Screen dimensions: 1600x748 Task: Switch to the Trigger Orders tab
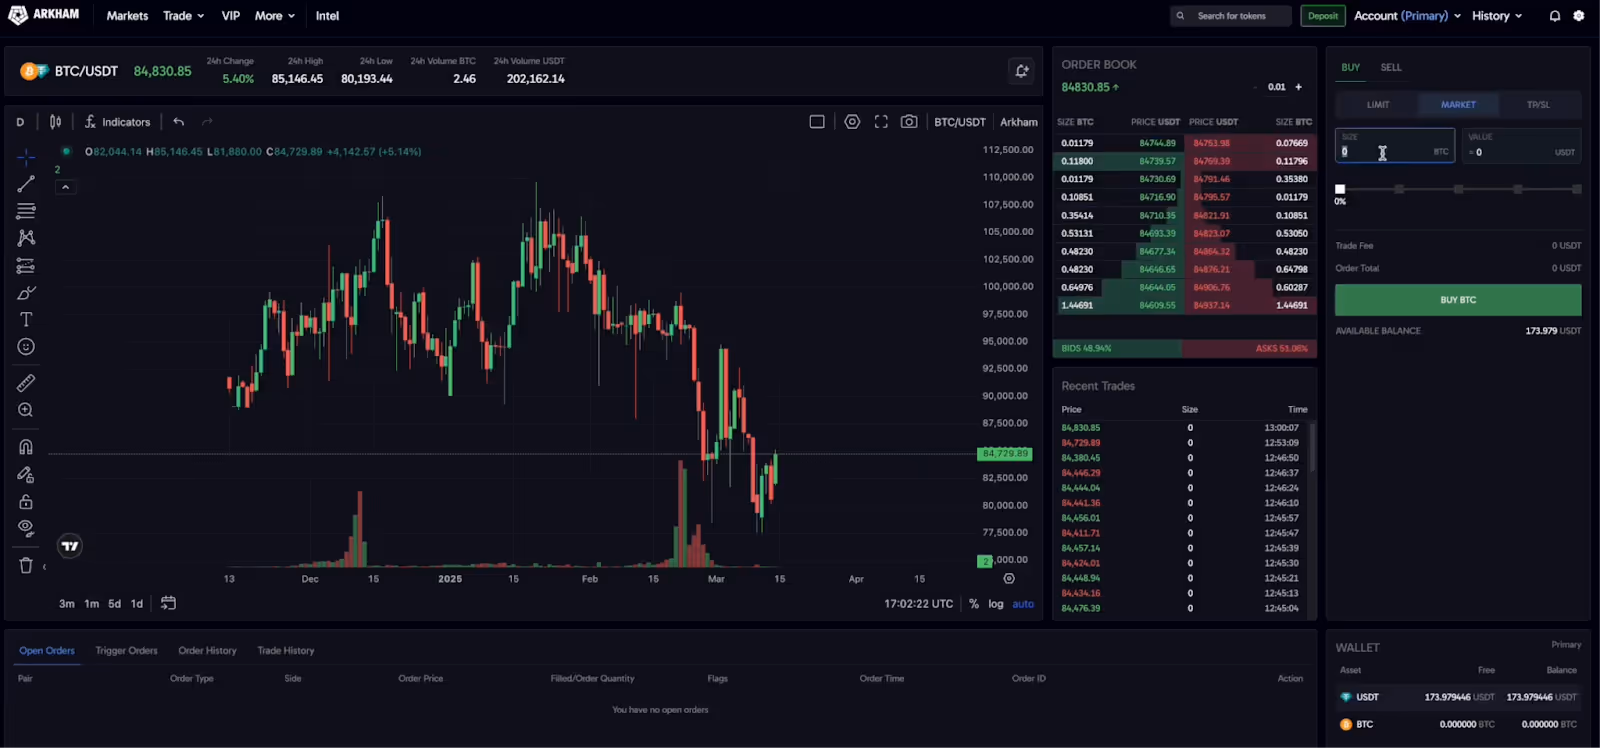click(126, 651)
